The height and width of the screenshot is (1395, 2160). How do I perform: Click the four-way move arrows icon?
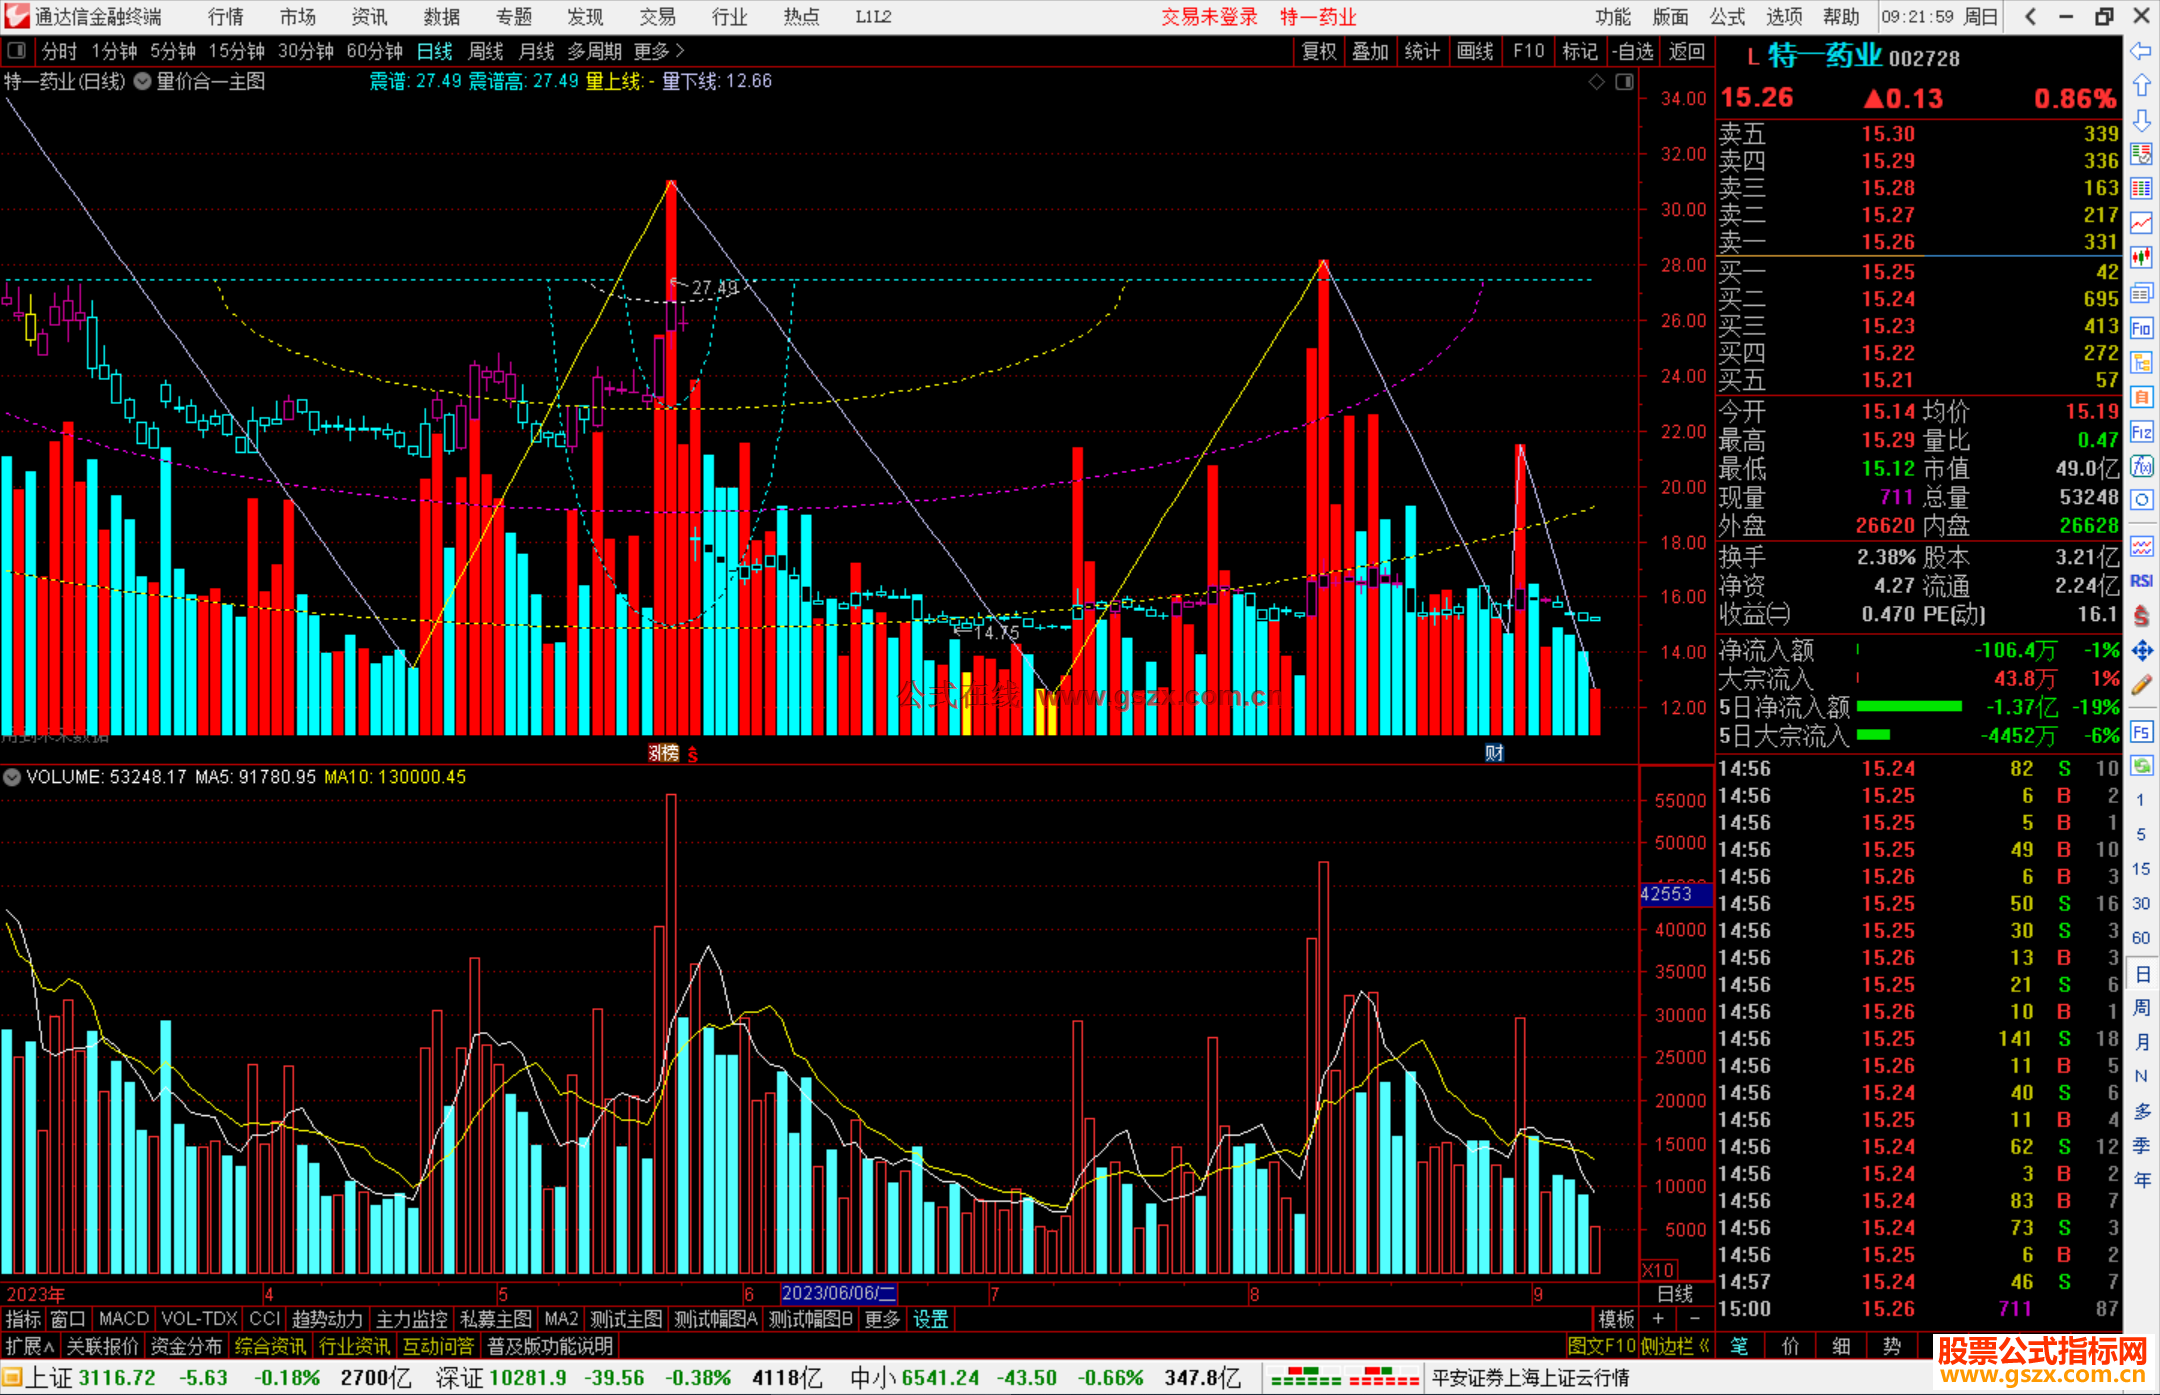point(2141,651)
